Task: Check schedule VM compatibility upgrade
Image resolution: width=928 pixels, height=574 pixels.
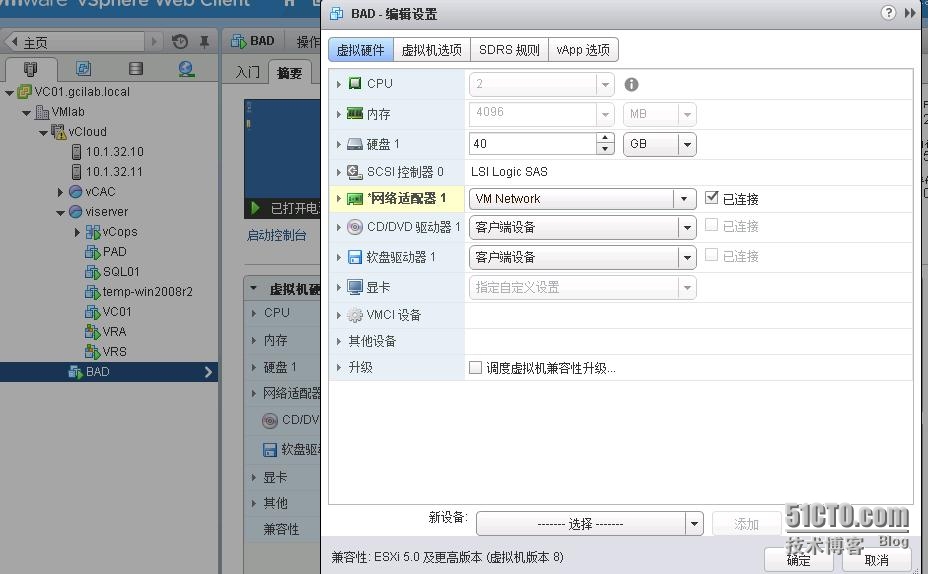Action: tap(475, 367)
